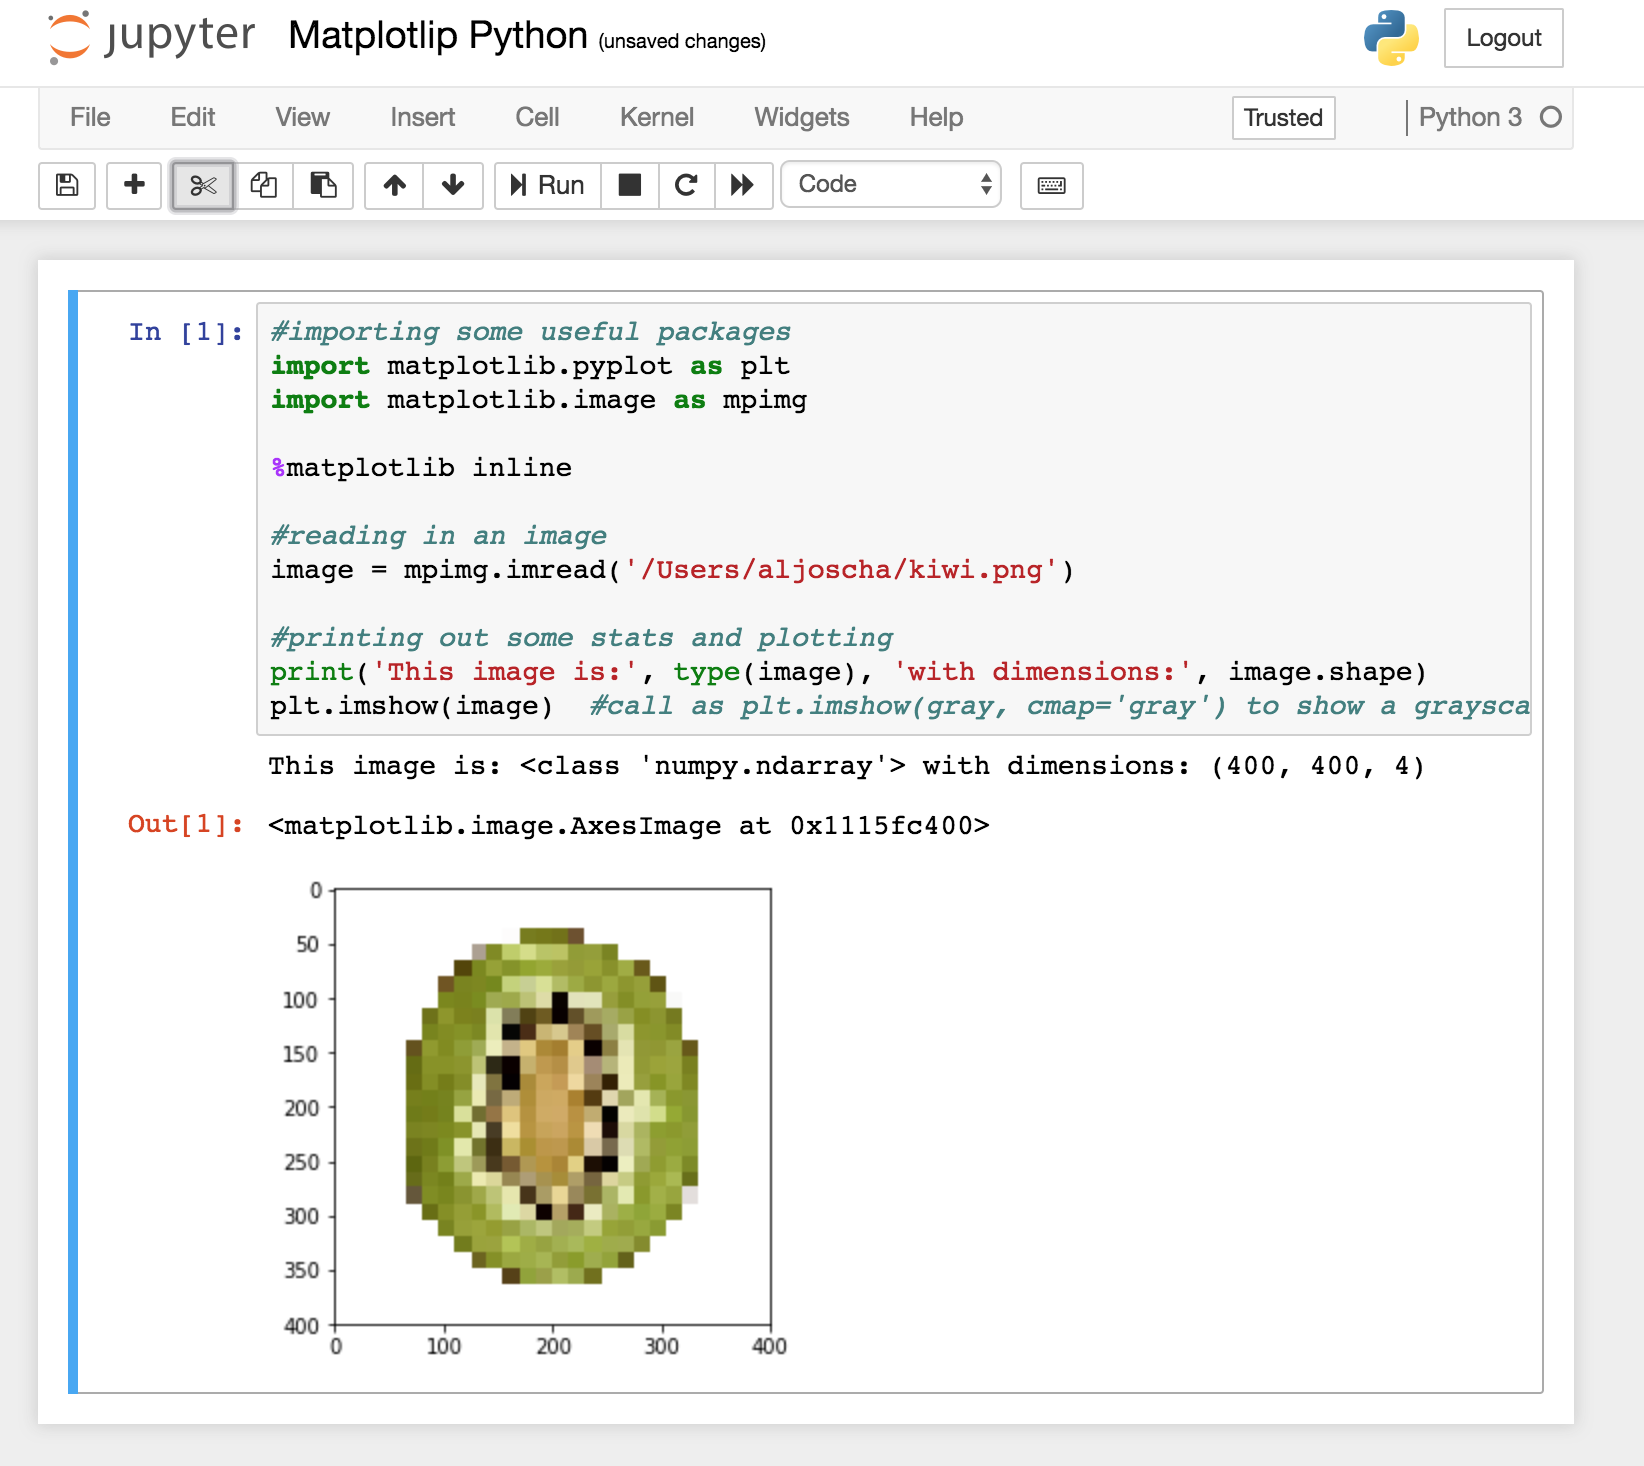The height and width of the screenshot is (1466, 1644).
Task: Save notebook with the floppy disk icon
Action: click(x=67, y=185)
